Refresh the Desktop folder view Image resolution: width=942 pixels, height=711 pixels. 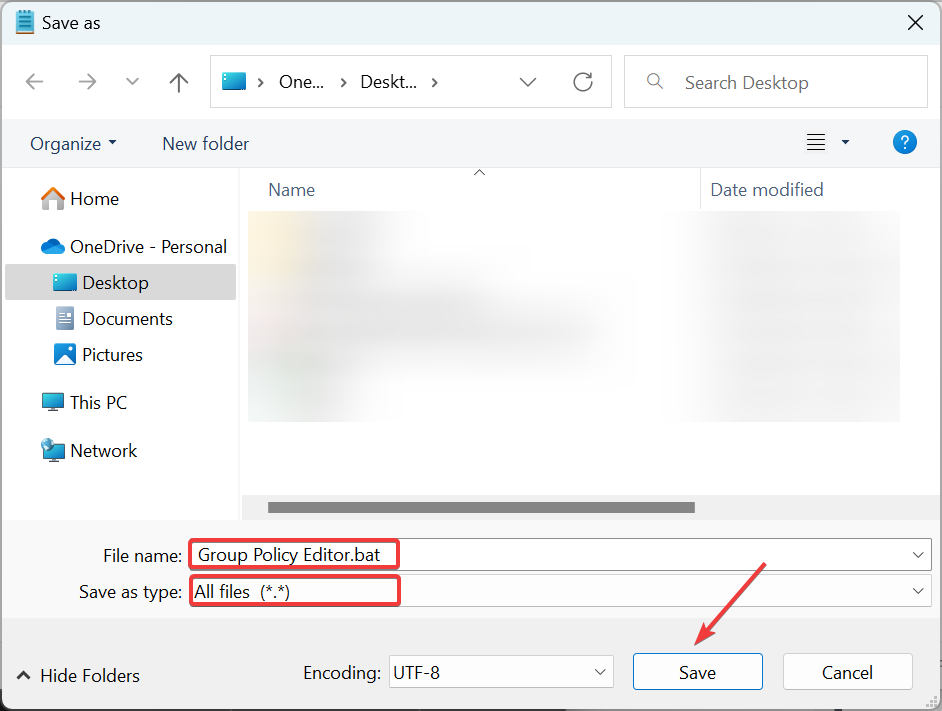(583, 82)
